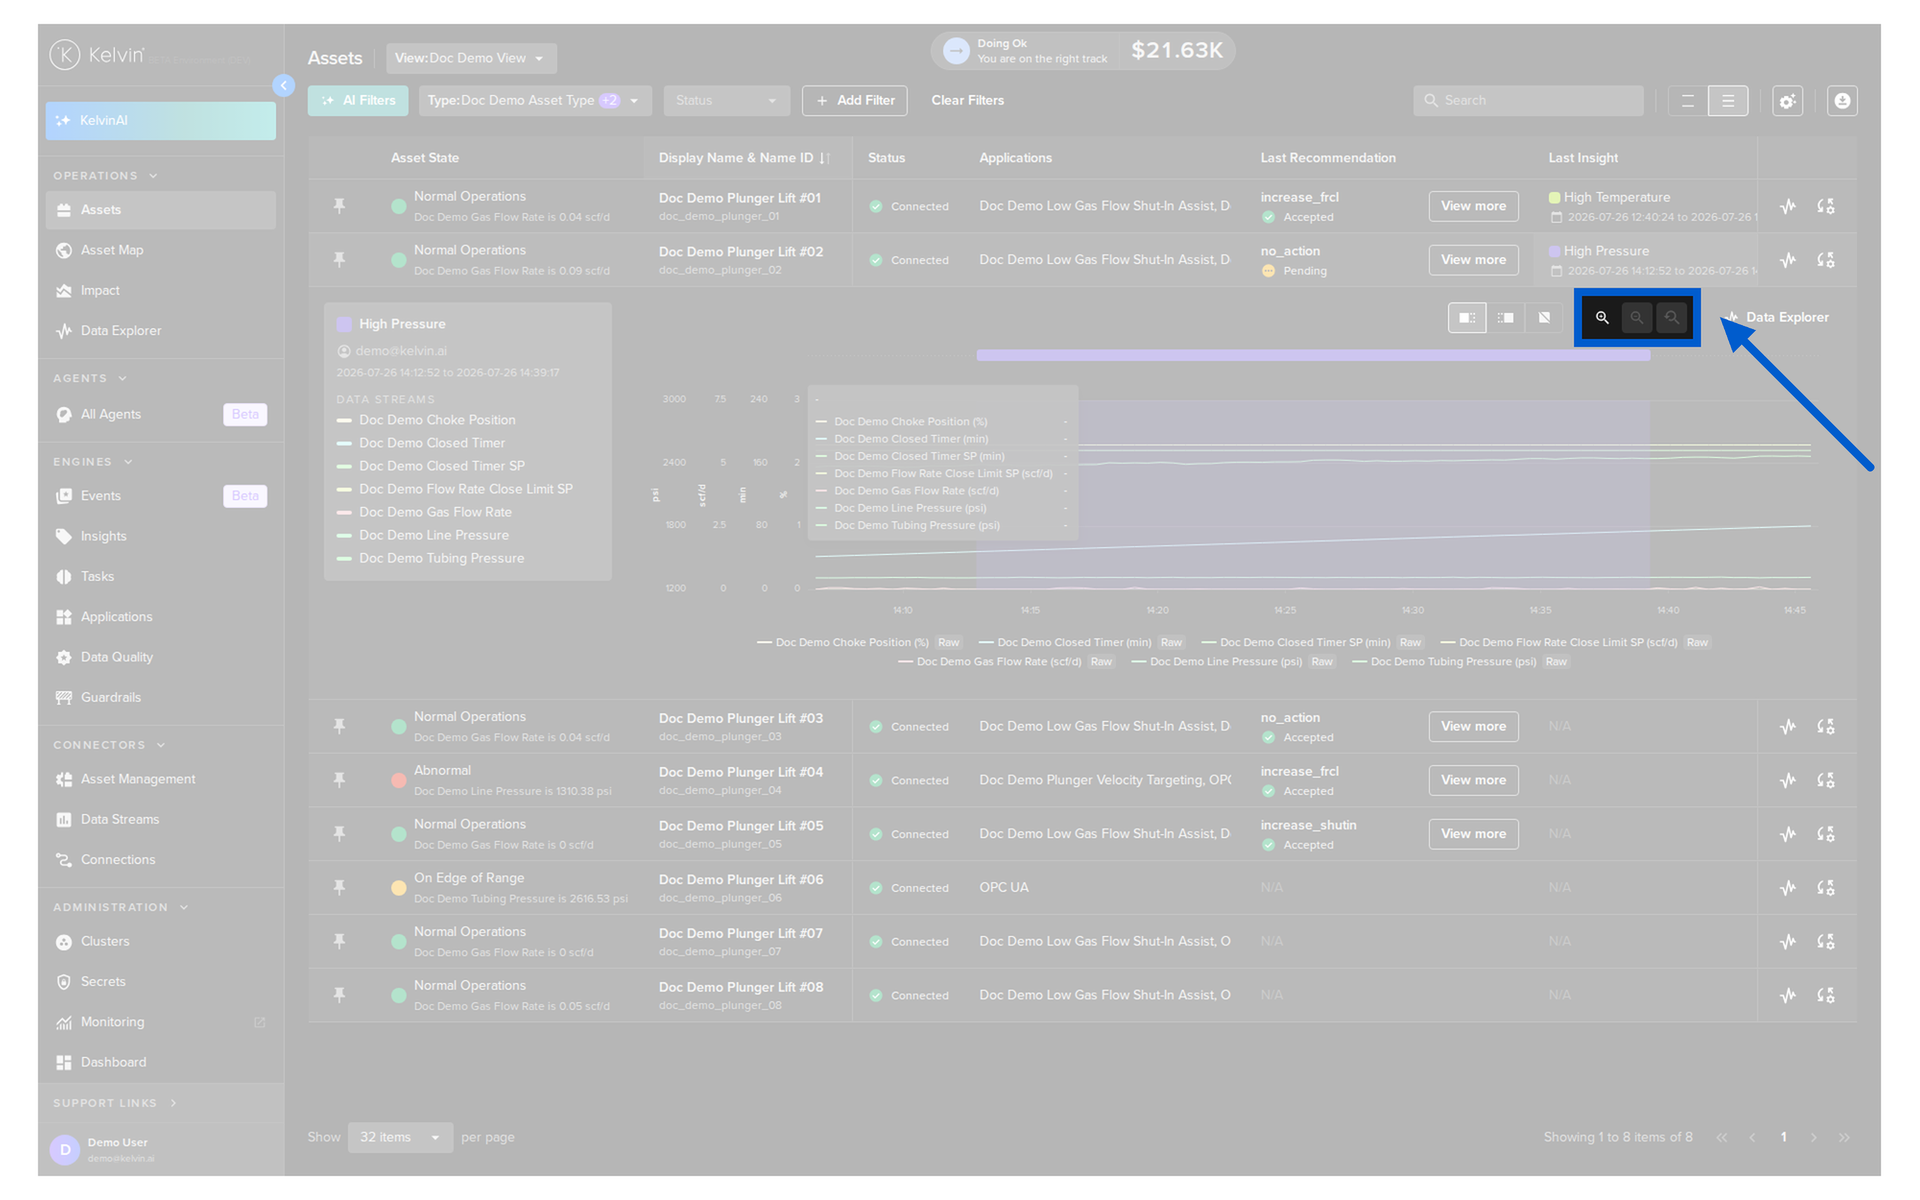Open table settings gear icon
Screen dimensions: 1920x1200
click(1787, 101)
